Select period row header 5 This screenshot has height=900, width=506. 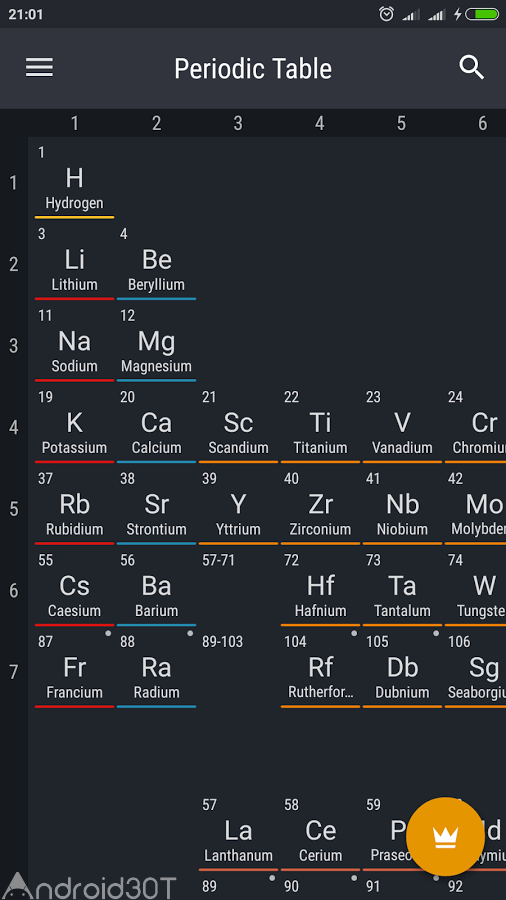click(x=14, y=509)
